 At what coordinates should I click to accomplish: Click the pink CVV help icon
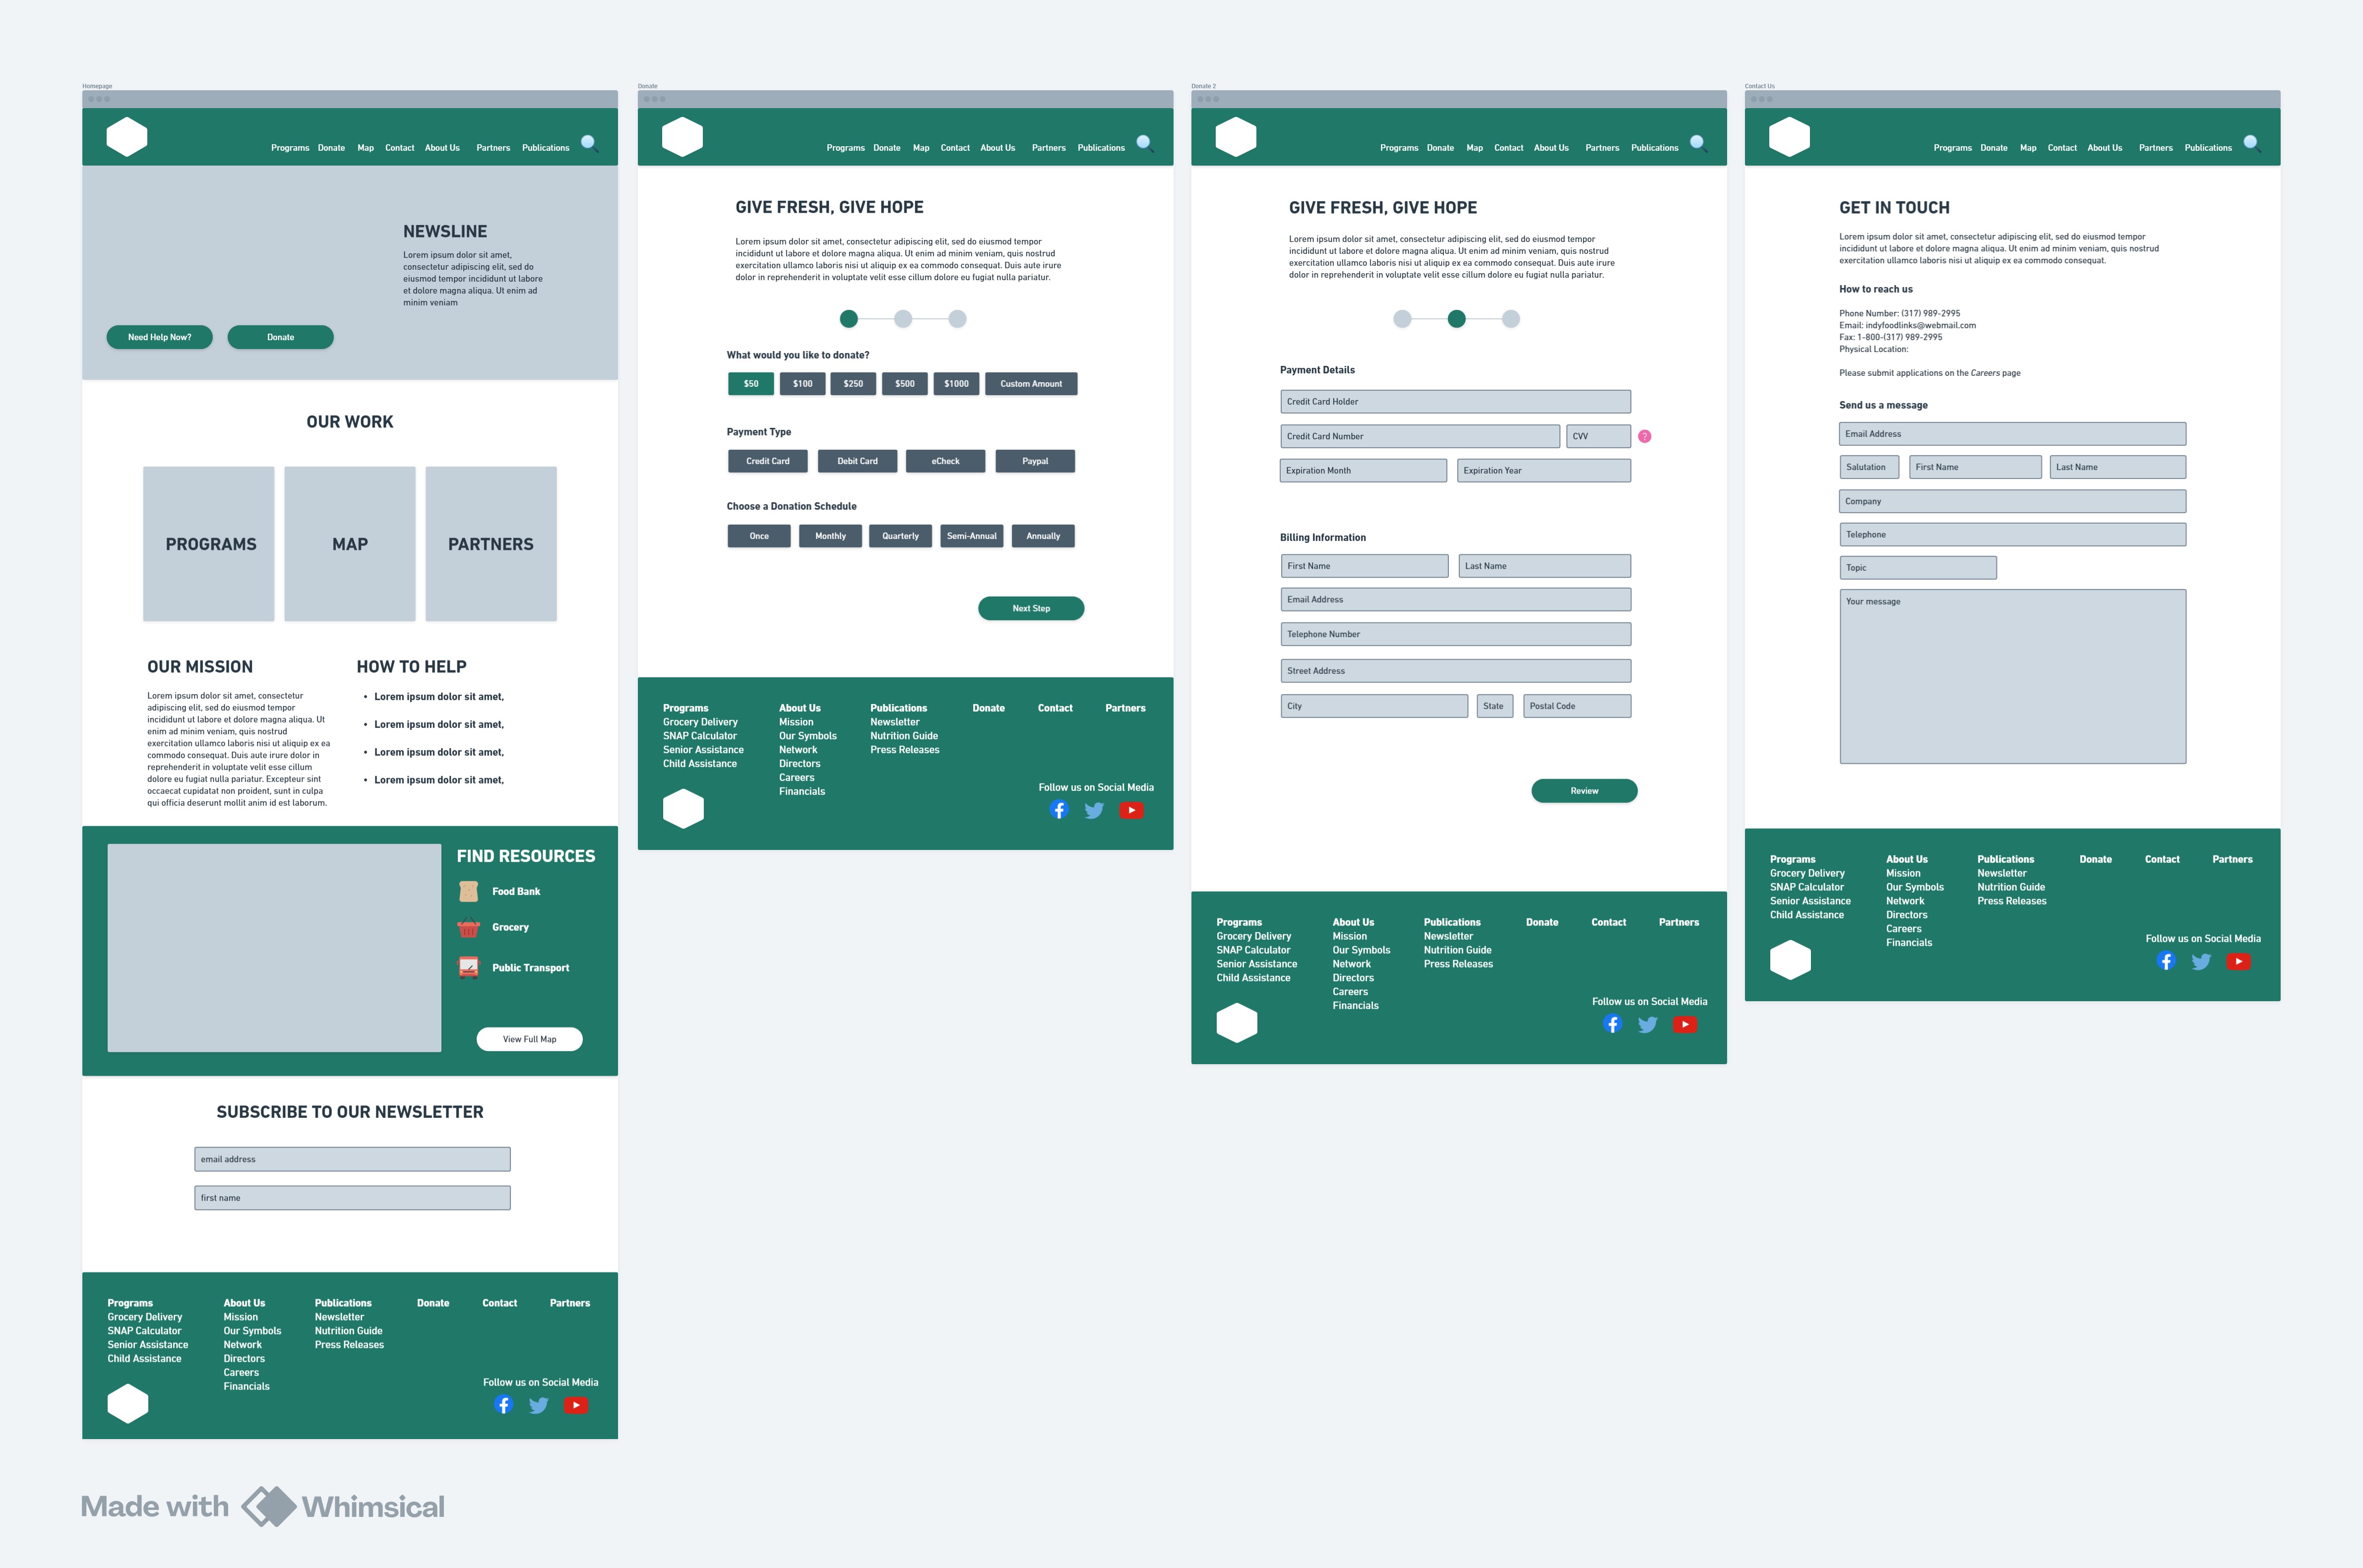click(1644, 437)
